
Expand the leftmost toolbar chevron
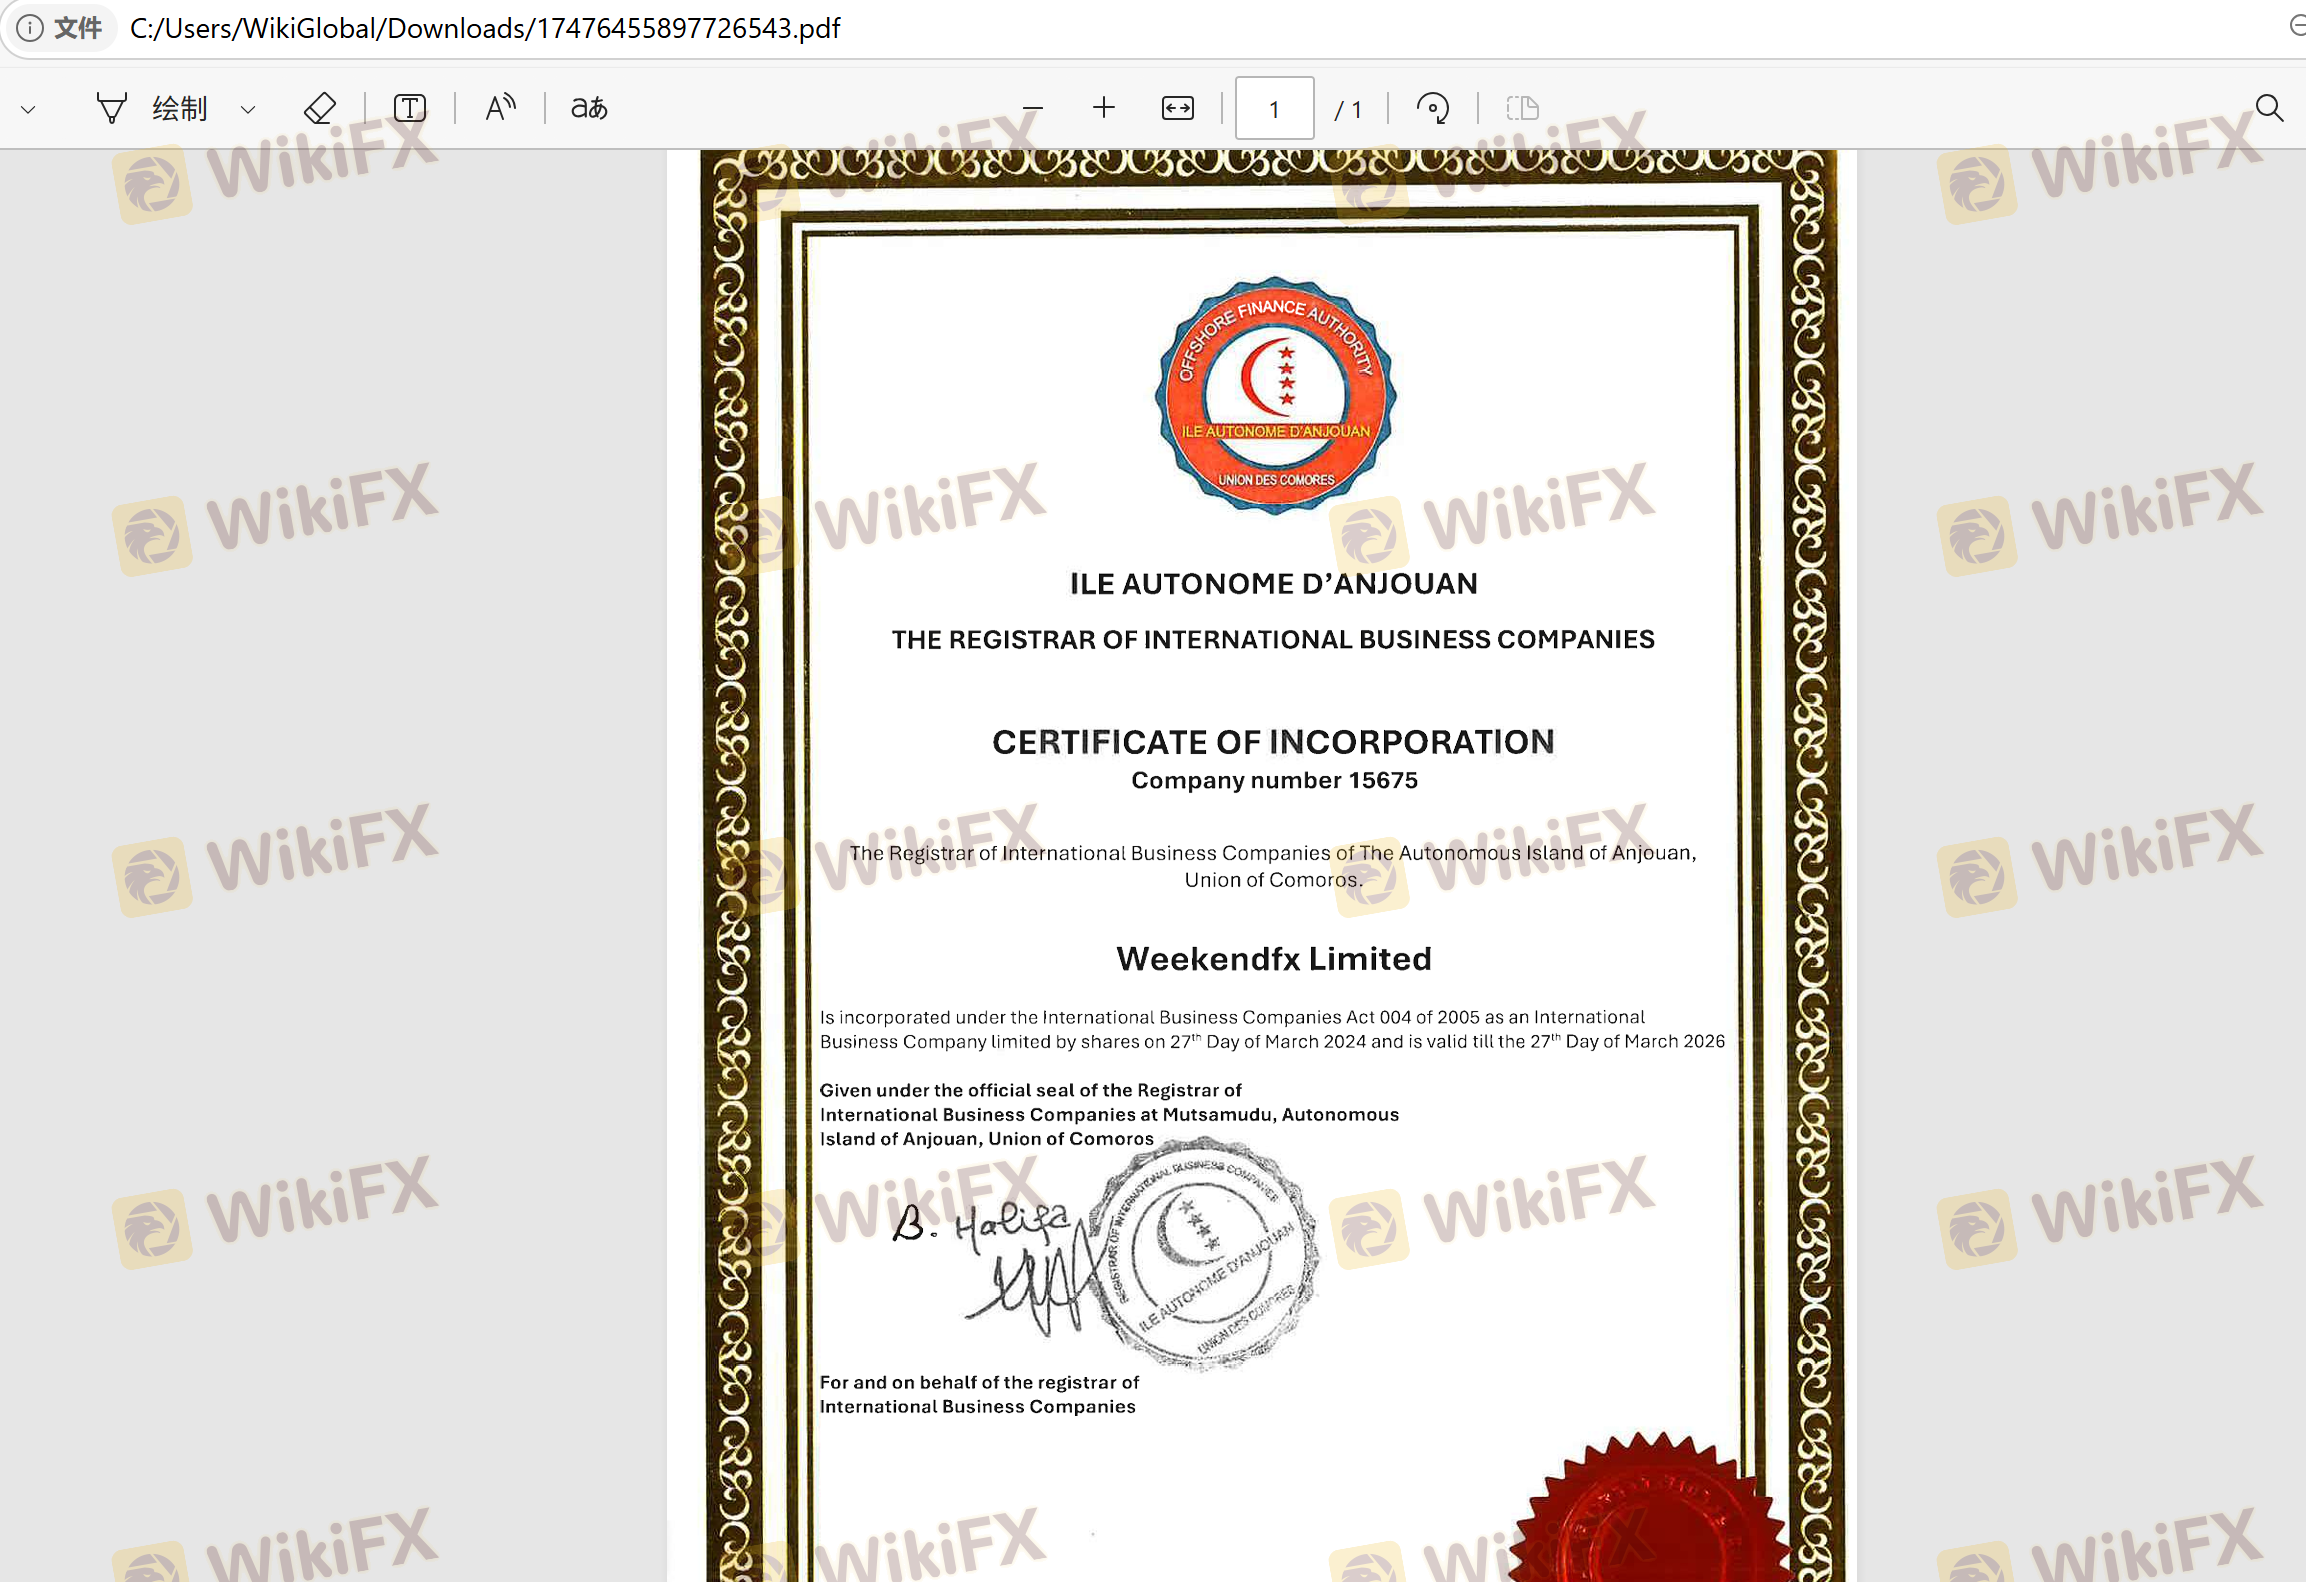point(29,109)
